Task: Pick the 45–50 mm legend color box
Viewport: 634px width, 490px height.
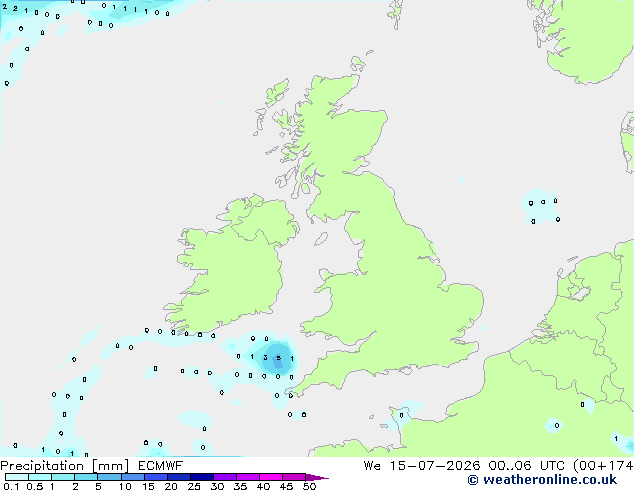Action: [294, 477]
